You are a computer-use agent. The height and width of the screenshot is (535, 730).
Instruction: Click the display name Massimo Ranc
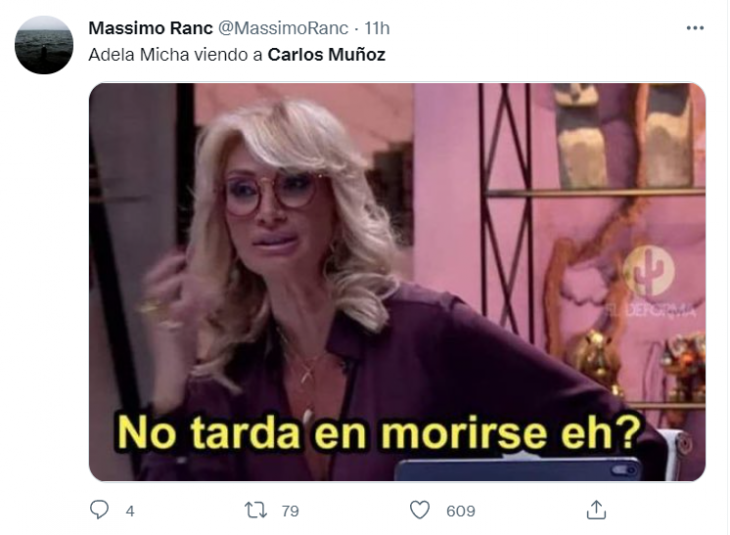click(x=150, y=28)
